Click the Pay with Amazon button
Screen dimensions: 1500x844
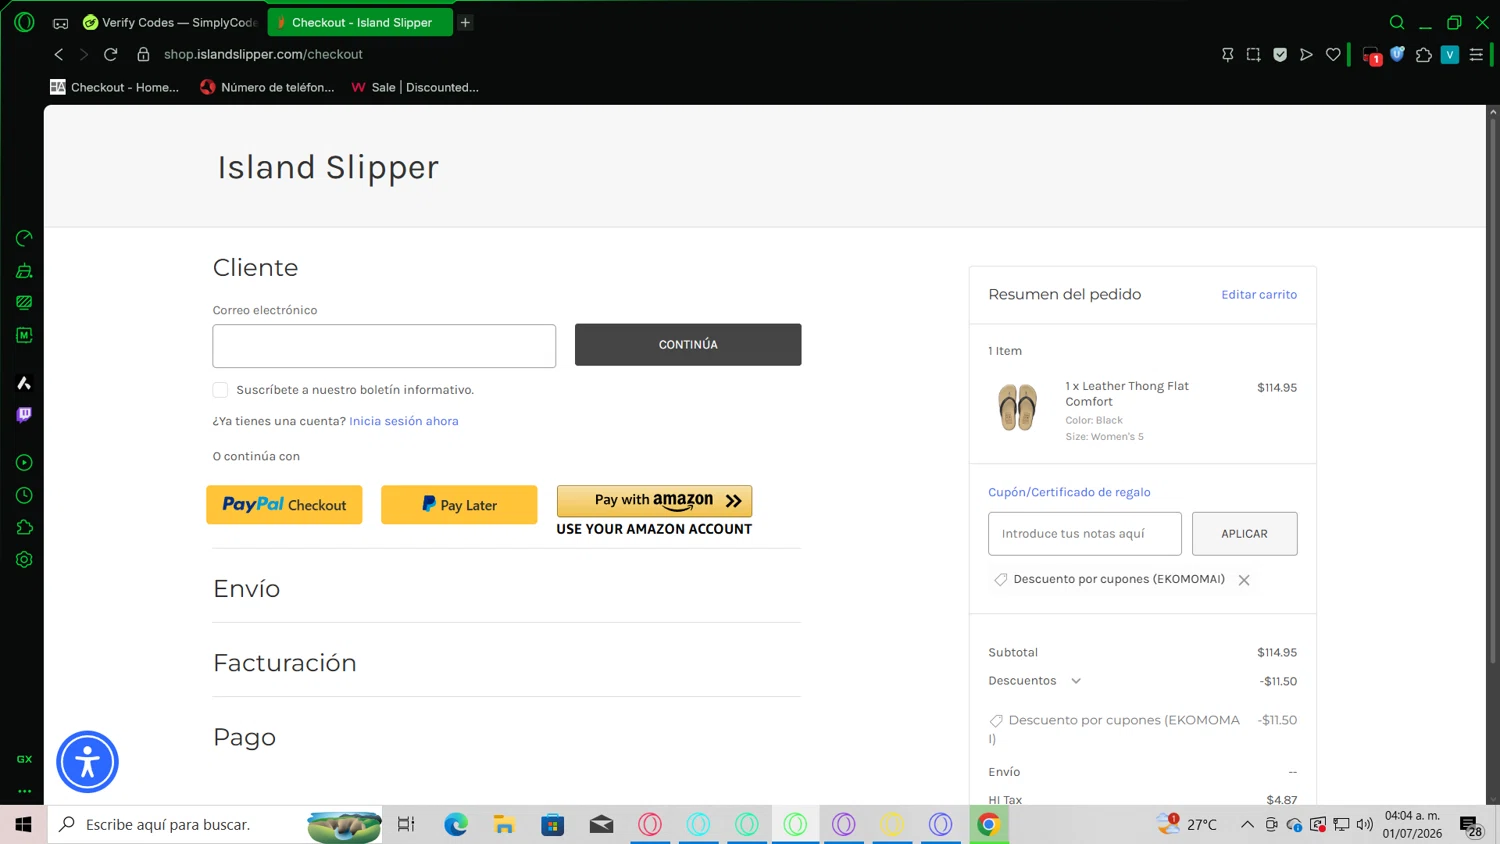[654, 500]
